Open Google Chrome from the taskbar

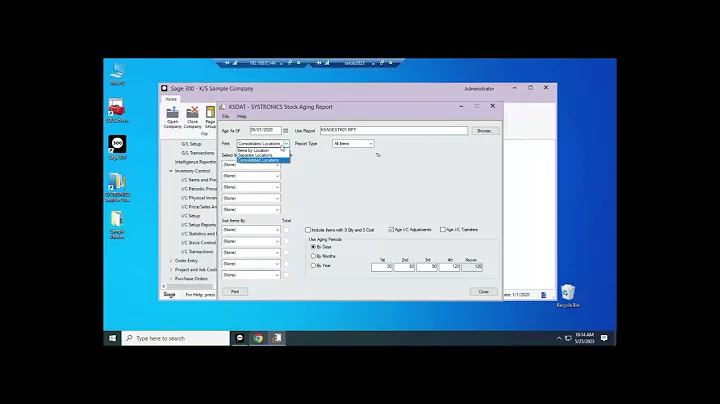point(258,338)
